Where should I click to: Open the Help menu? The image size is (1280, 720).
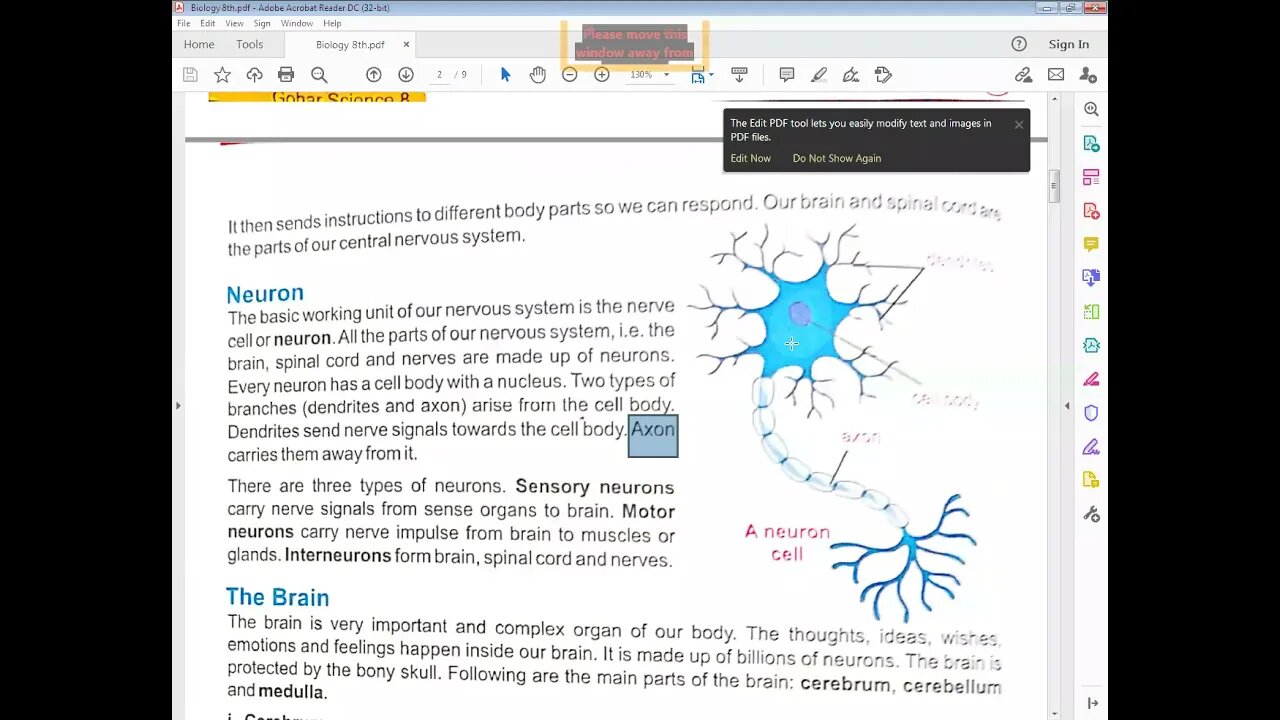[x=332, y=23]
